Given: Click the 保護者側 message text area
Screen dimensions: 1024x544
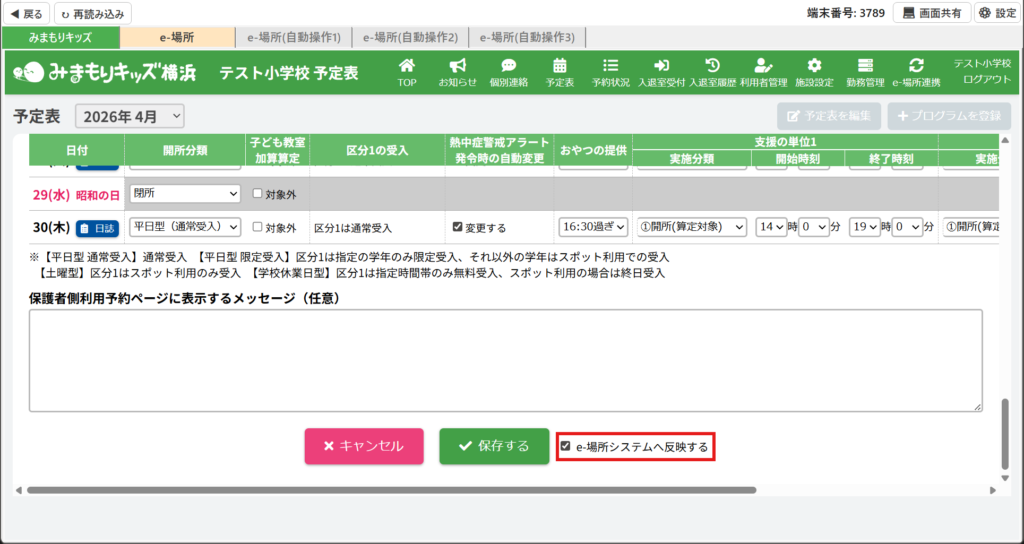Looking at the screenshot, I should [x=505, y=360].
